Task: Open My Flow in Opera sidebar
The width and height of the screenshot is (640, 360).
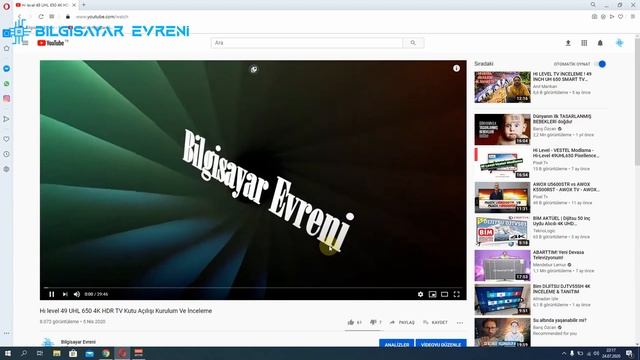Action: 7,119
